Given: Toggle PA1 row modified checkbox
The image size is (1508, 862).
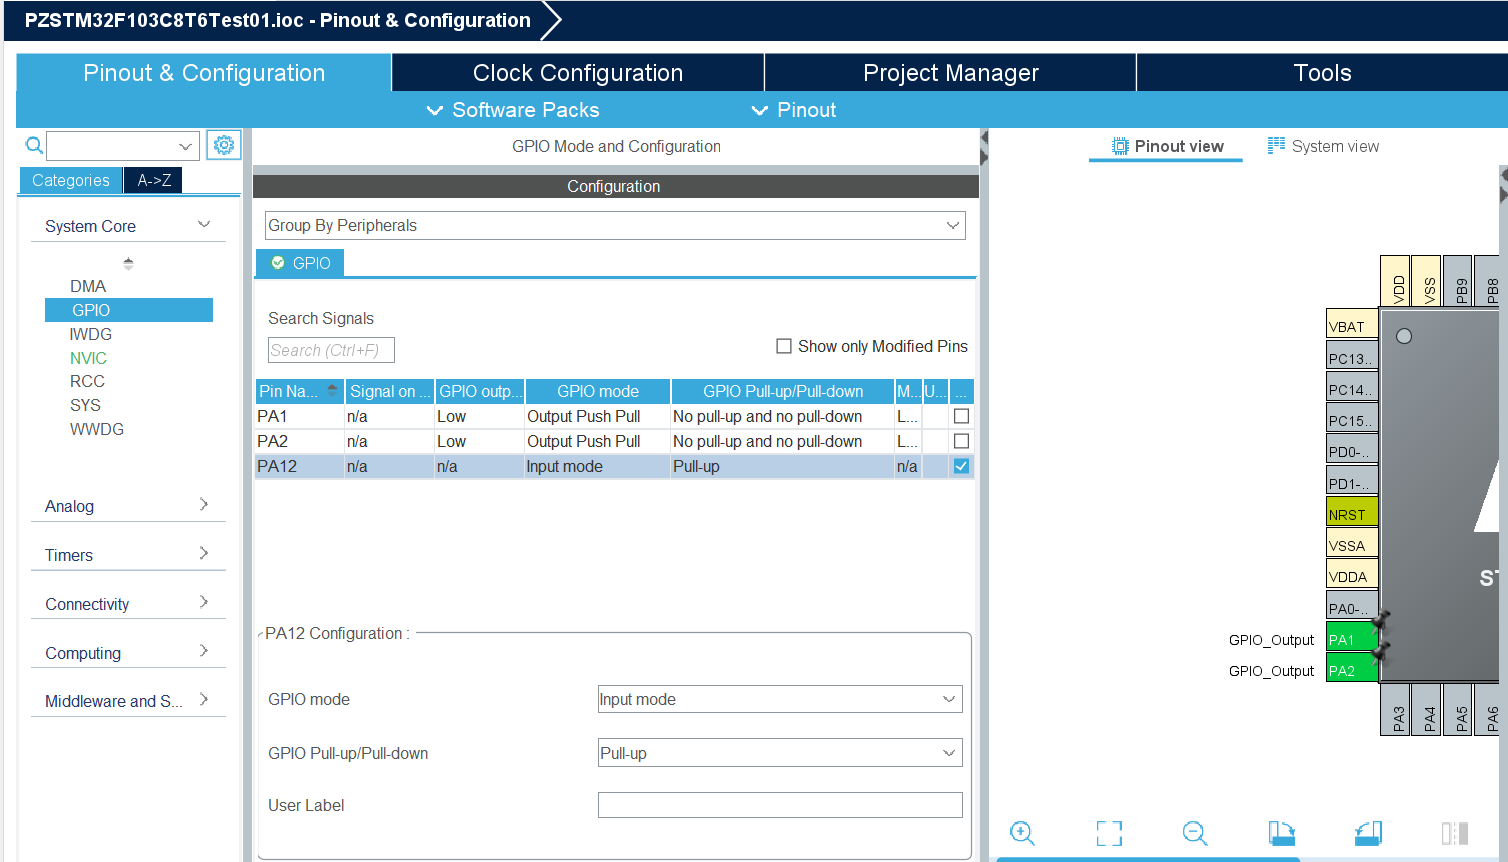Looking at the screenshot, I should click(x=961, y=416).
